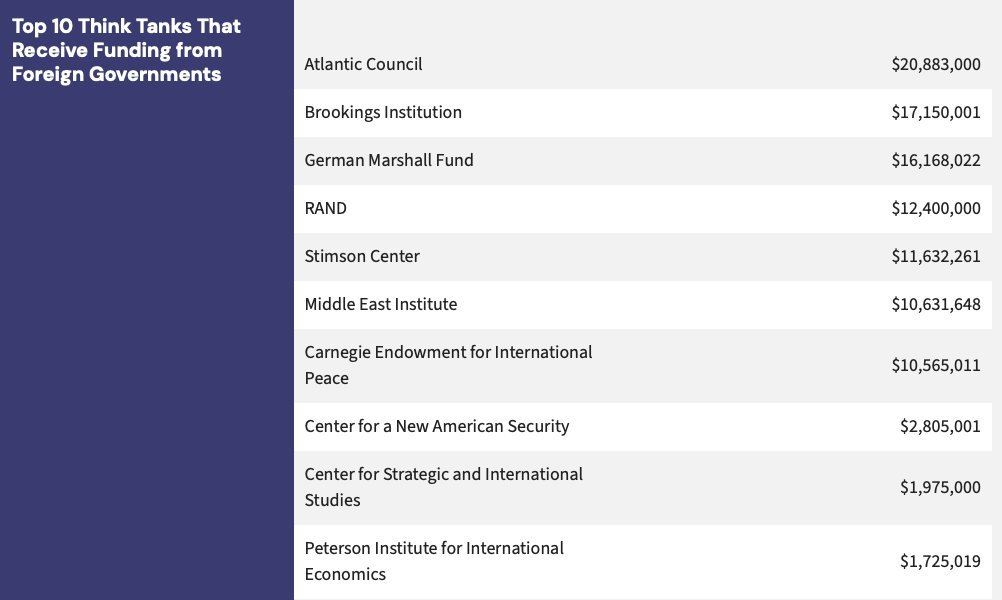
Task: Click the $20,883,000 funding amount
Action: [936, 64]
